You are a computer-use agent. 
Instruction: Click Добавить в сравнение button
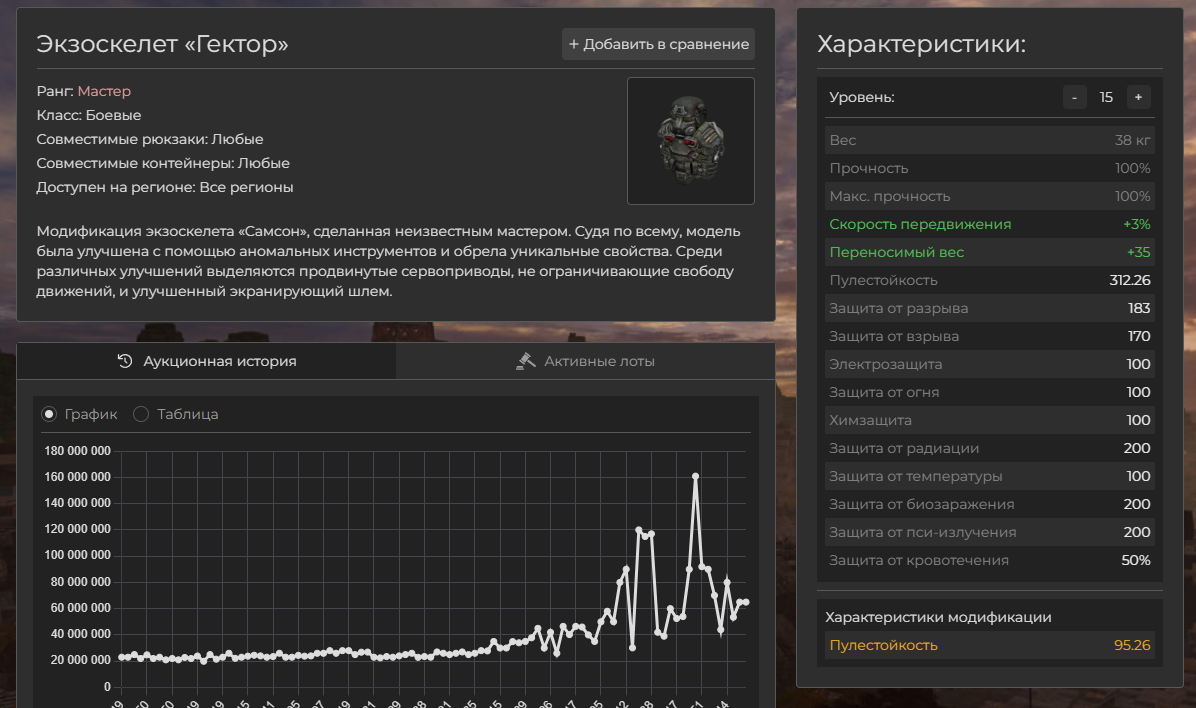click(x=658, y=44)
